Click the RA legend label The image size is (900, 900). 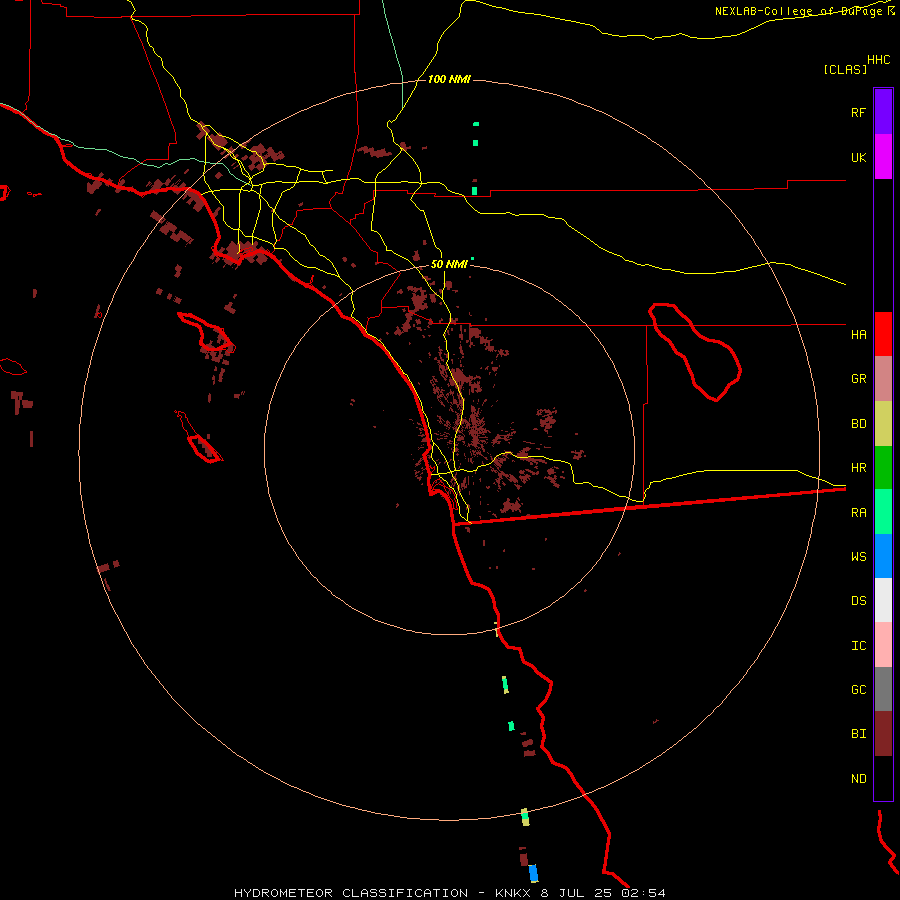point(858,513)
